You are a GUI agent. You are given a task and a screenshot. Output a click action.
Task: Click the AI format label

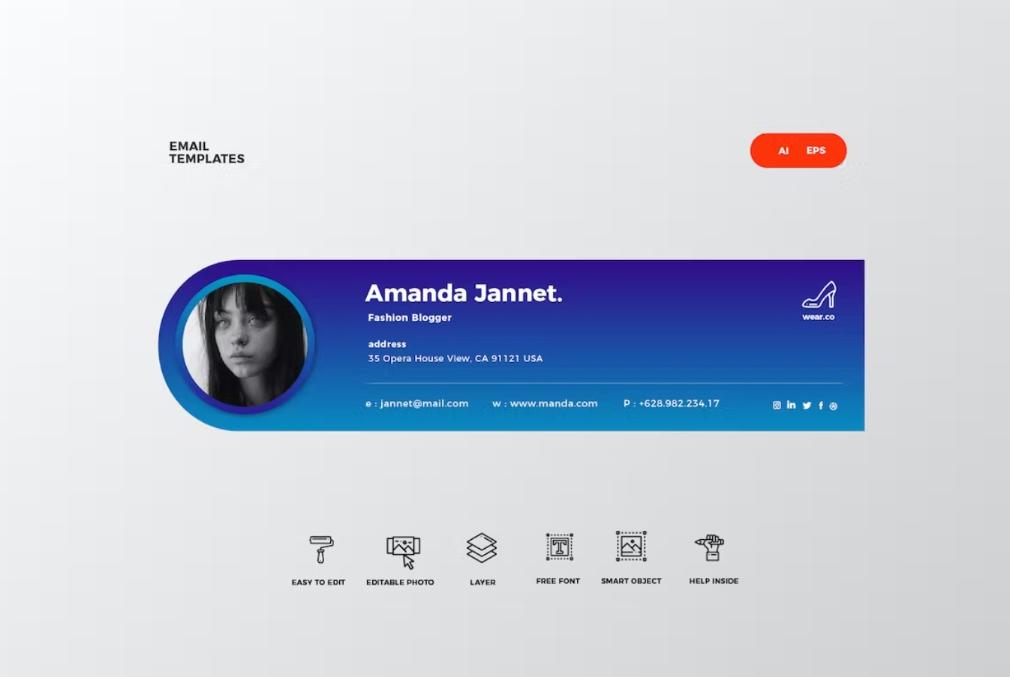(783, 151)
